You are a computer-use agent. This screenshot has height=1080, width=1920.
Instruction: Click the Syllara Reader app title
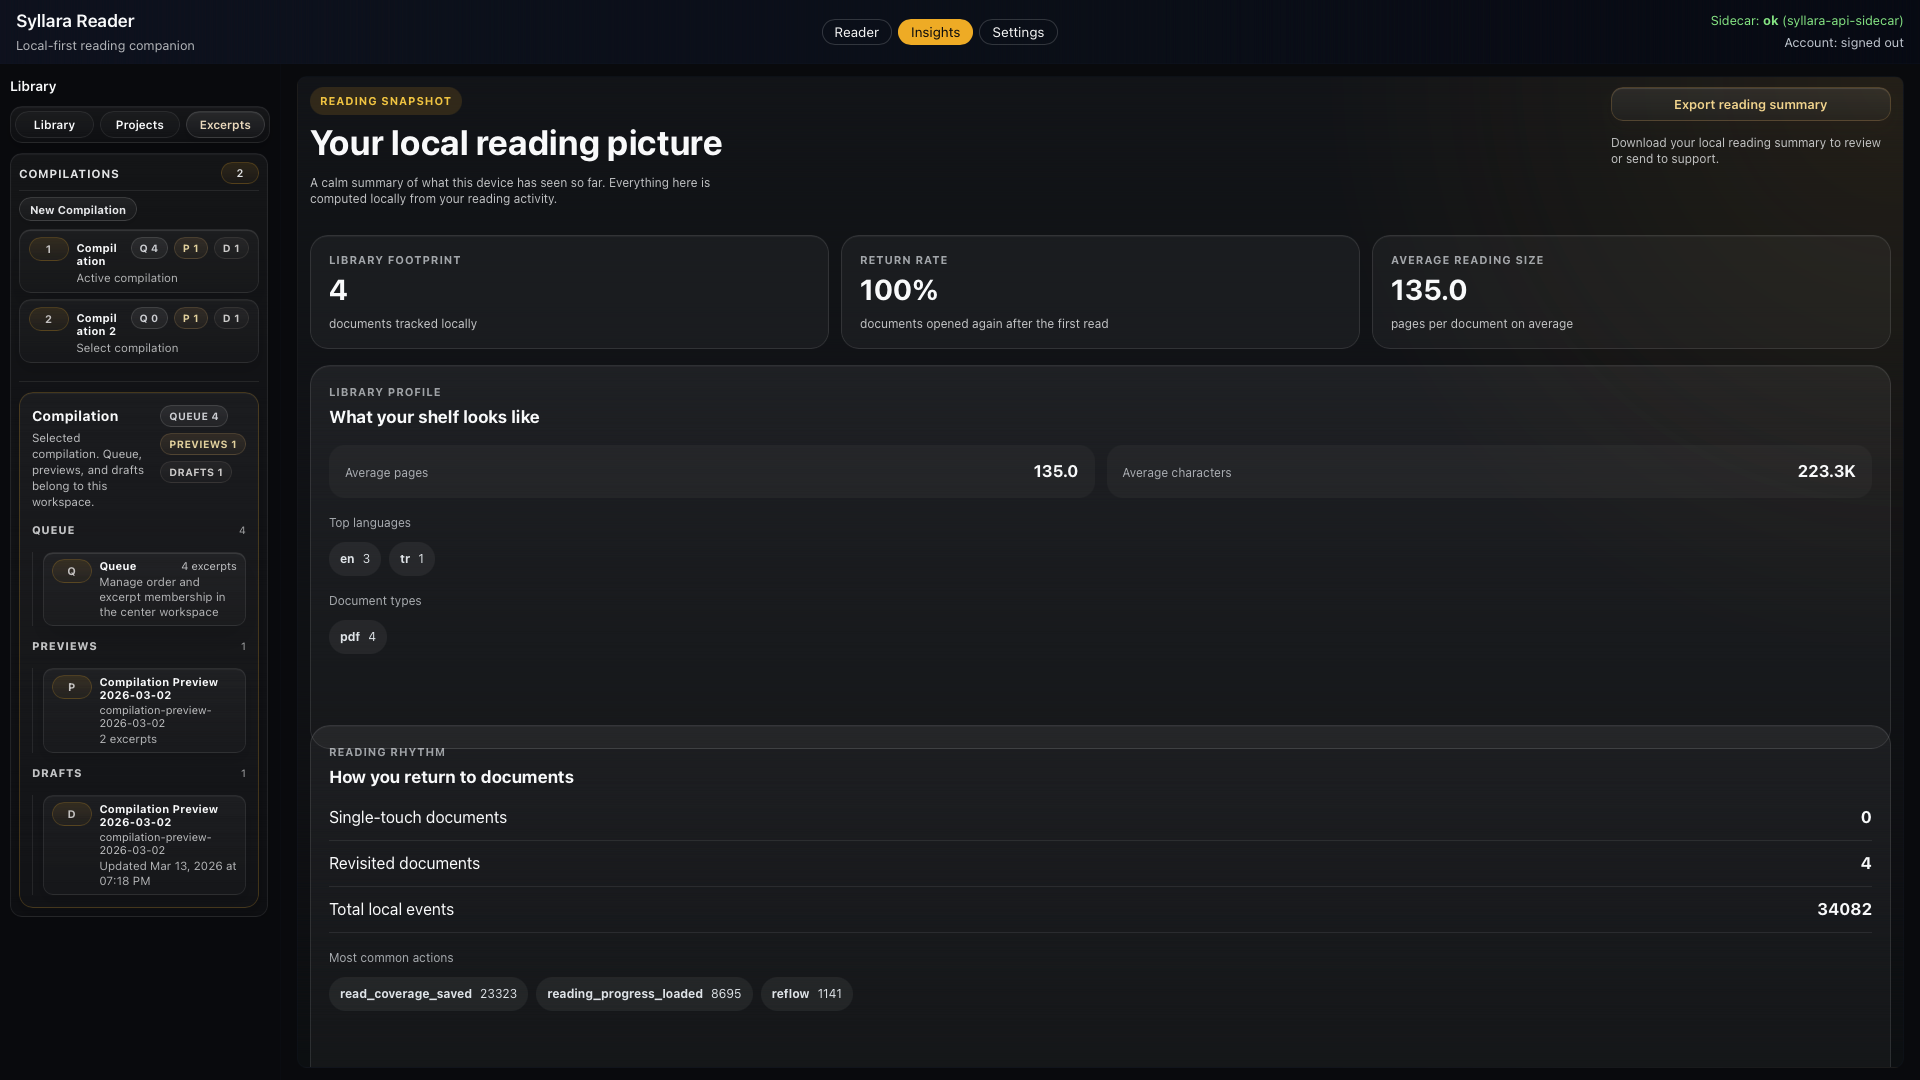(75, 21)
